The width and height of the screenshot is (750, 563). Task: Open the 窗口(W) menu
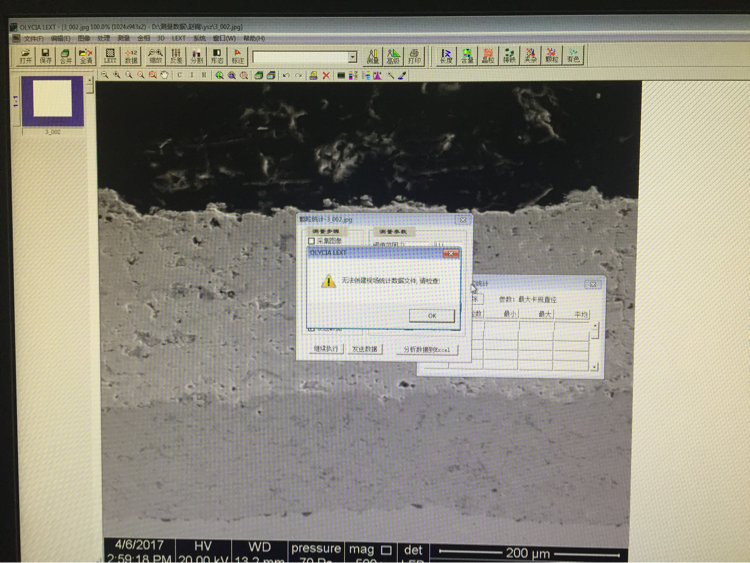click(x=224, y=38)
